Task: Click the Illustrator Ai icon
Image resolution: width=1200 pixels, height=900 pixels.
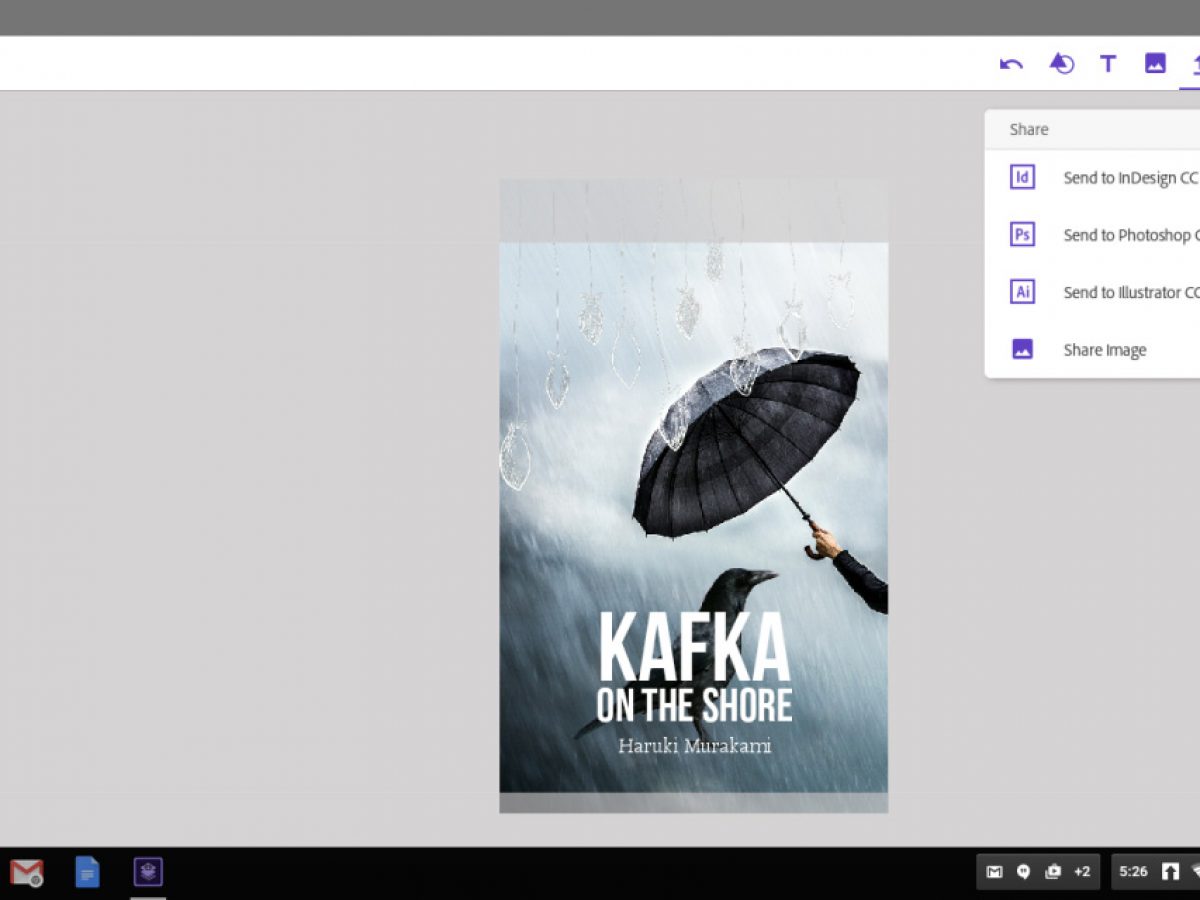Action: (x=1022, y=292)
